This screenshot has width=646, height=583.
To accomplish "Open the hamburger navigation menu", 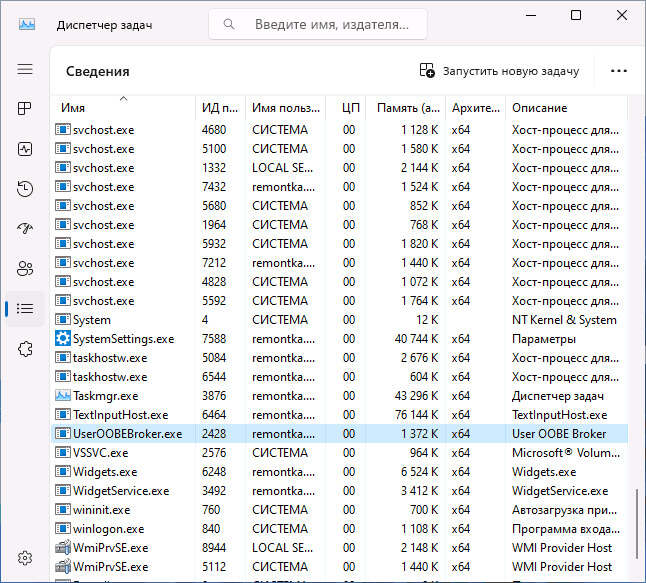I will click(25, 69).
